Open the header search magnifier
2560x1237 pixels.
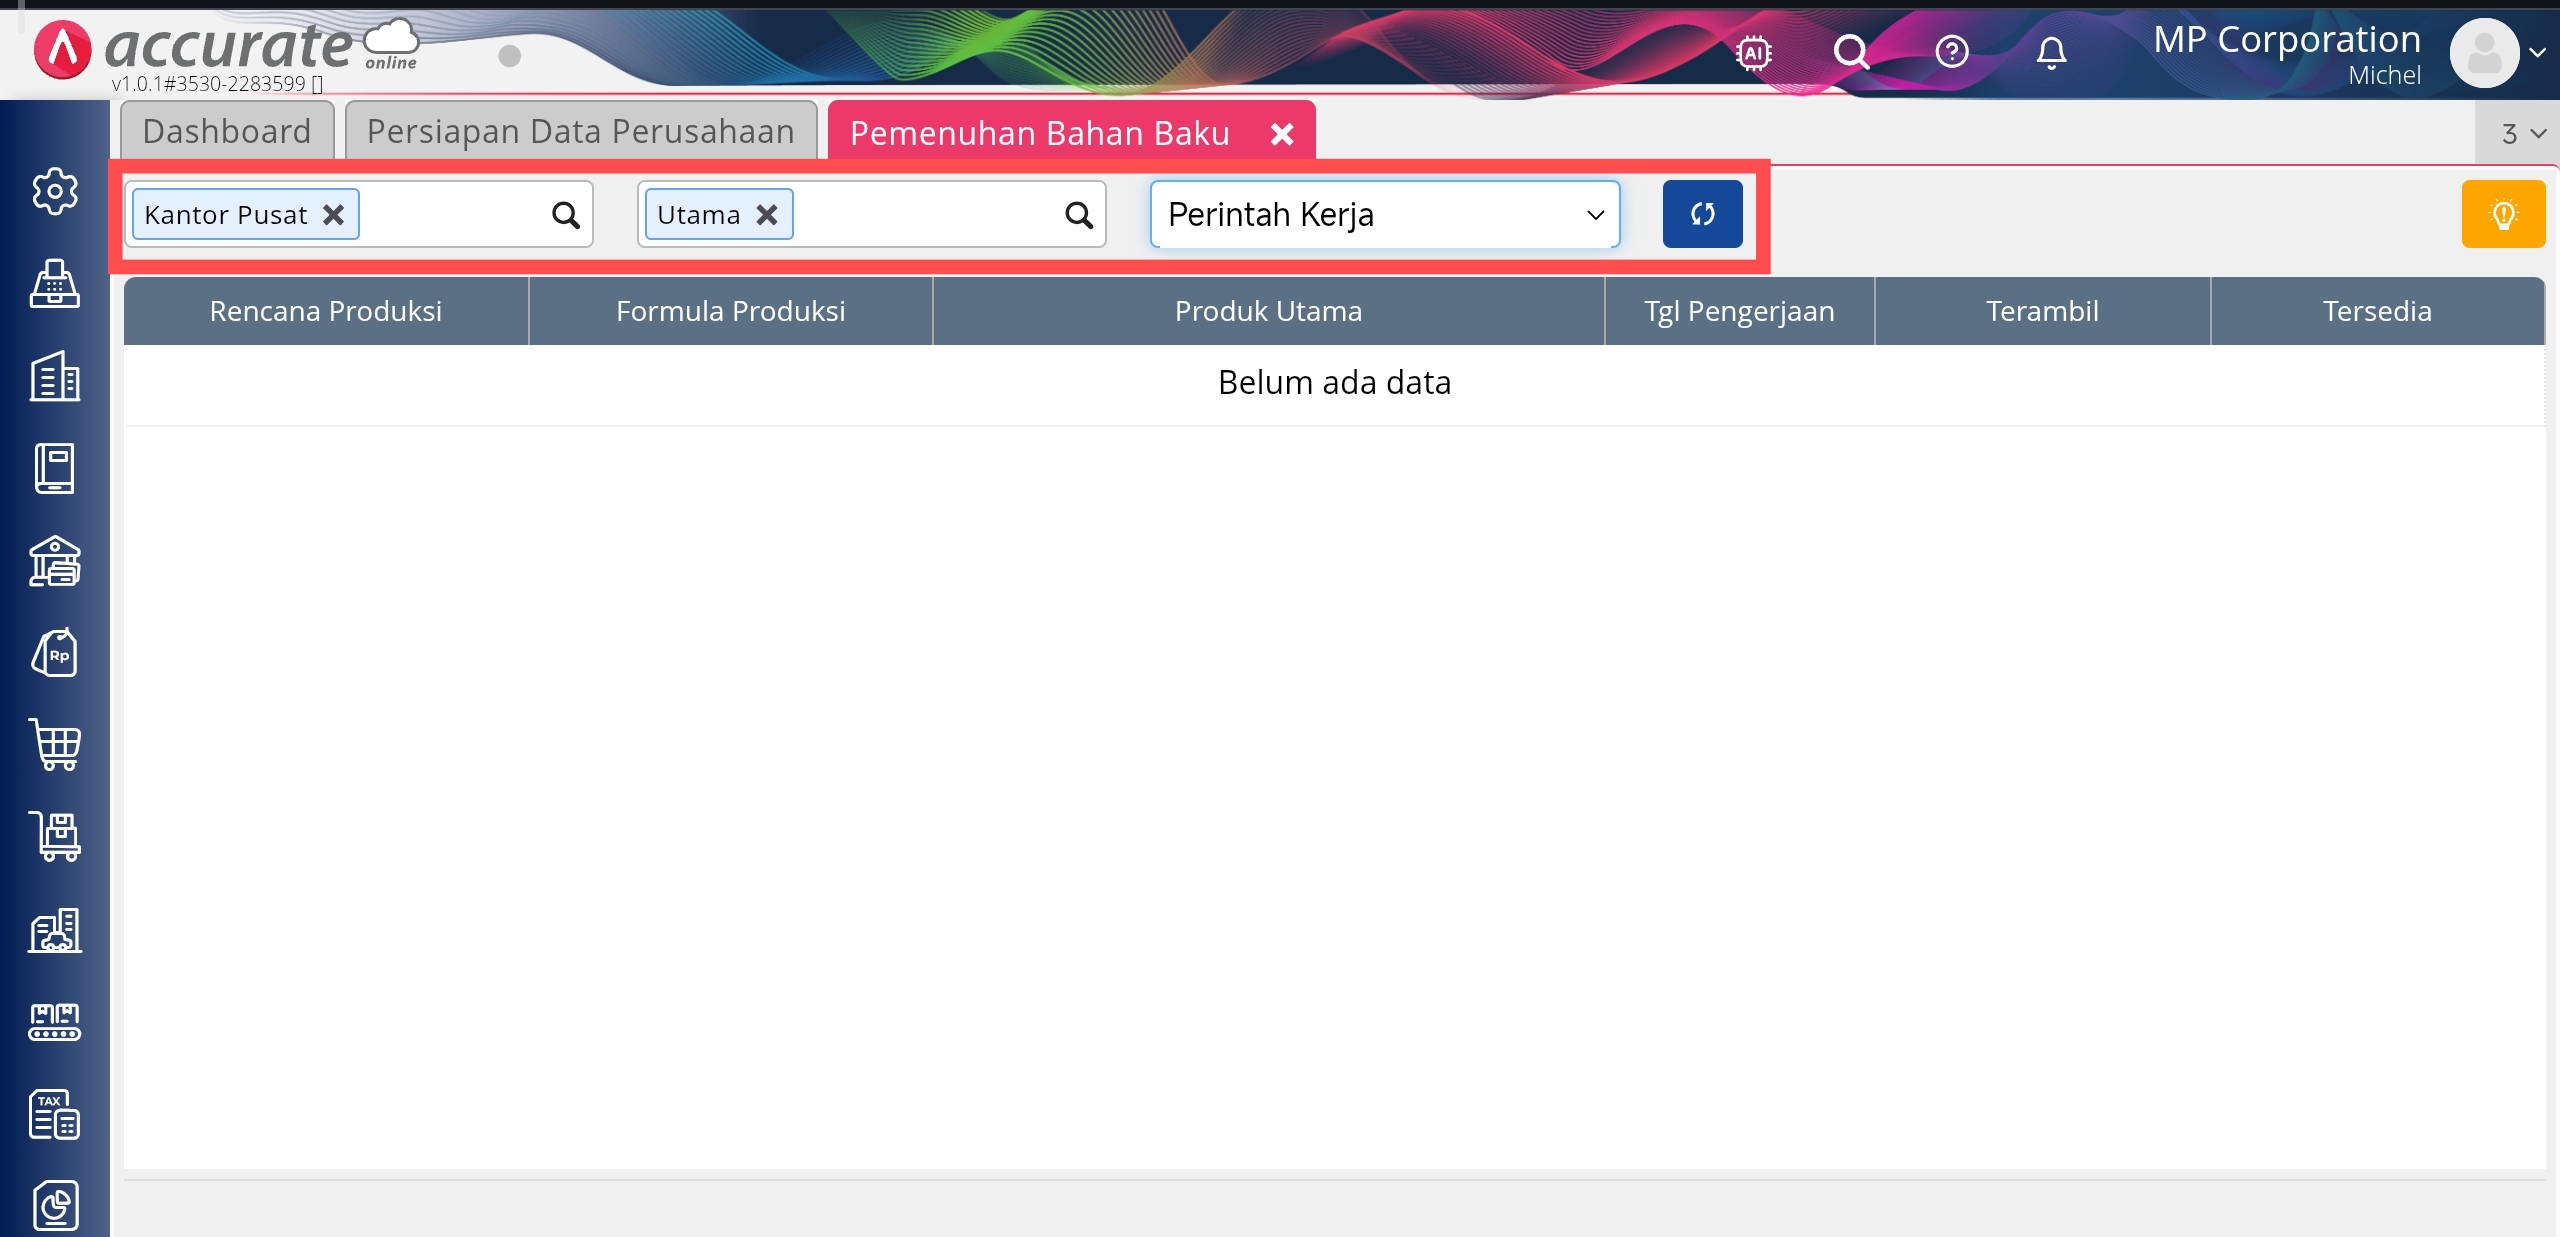click(1851, 52)
